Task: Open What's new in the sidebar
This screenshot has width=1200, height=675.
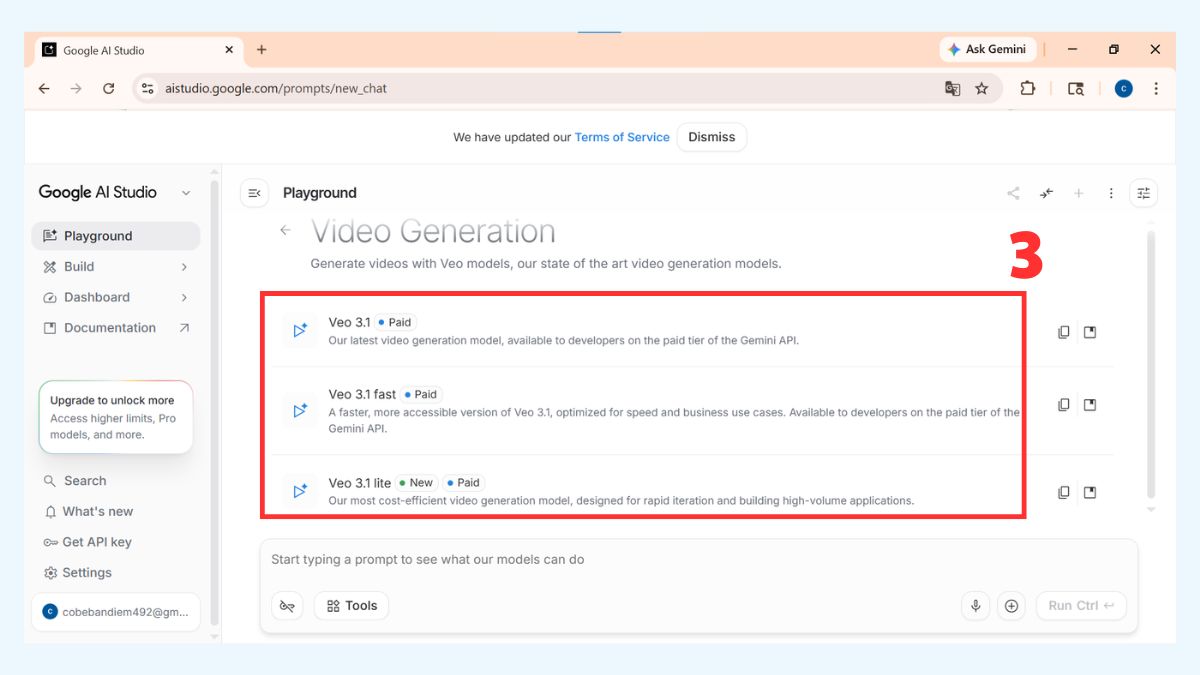Action: (116, 511)
